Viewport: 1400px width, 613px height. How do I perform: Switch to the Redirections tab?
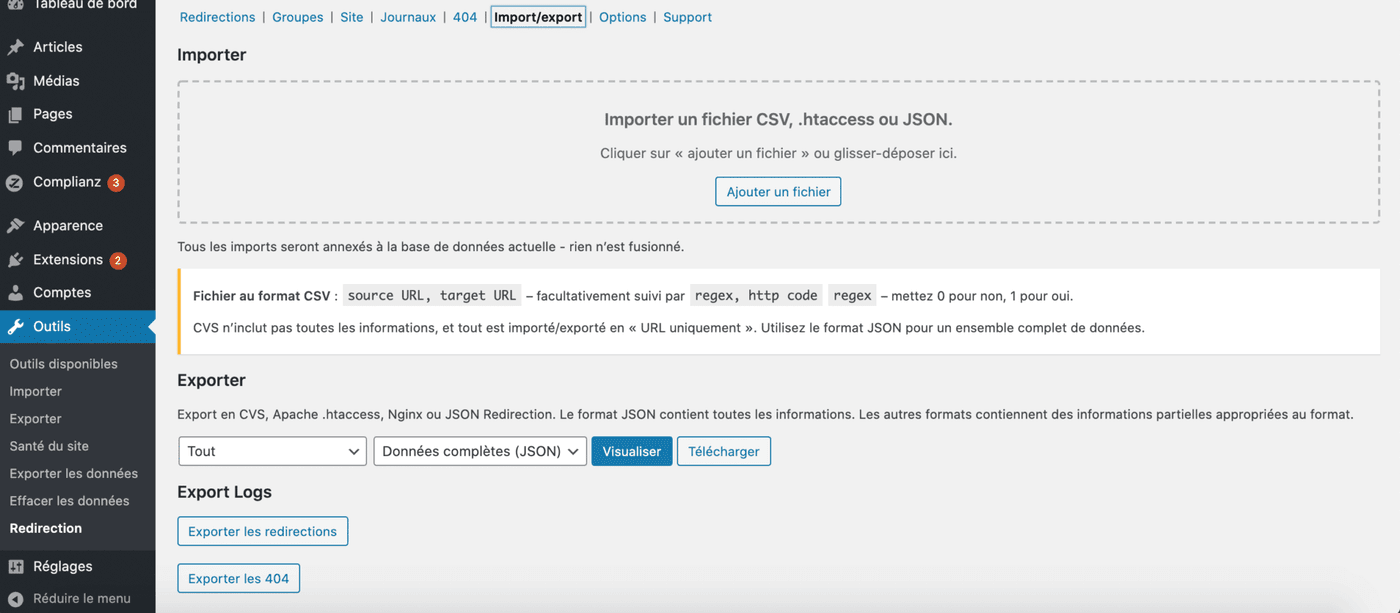pos(218,17)
